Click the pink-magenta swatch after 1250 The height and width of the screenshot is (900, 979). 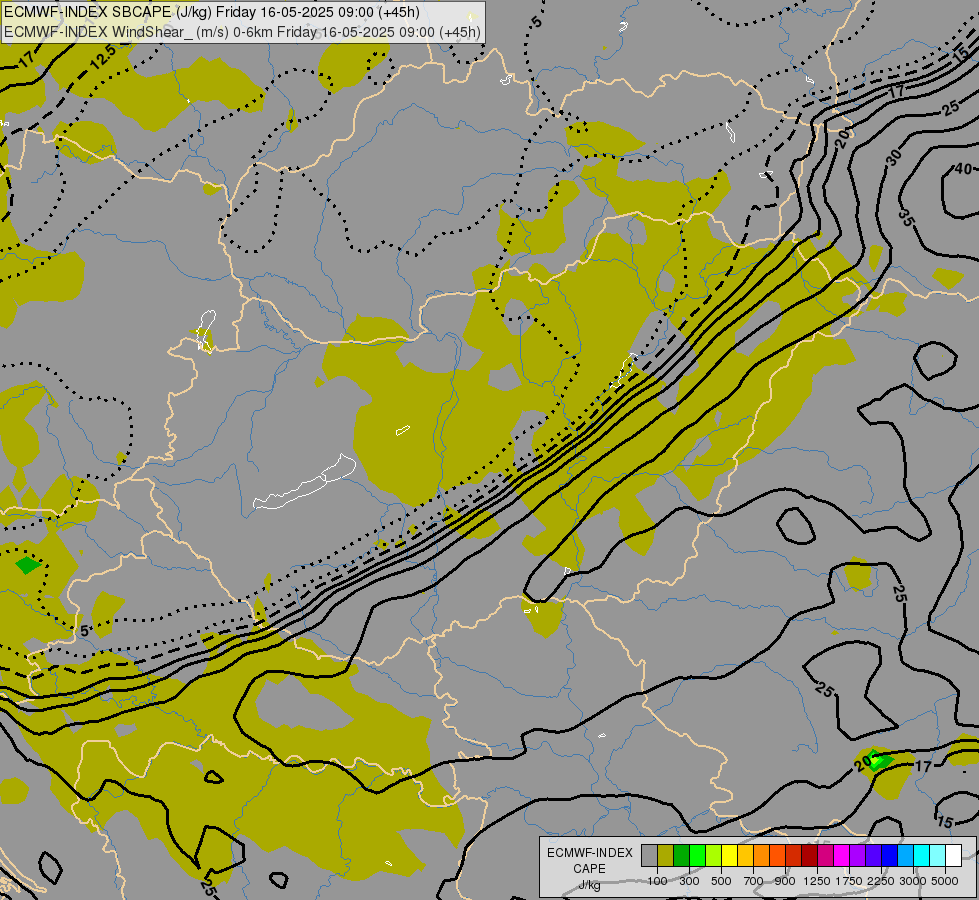tap(825, 856)
